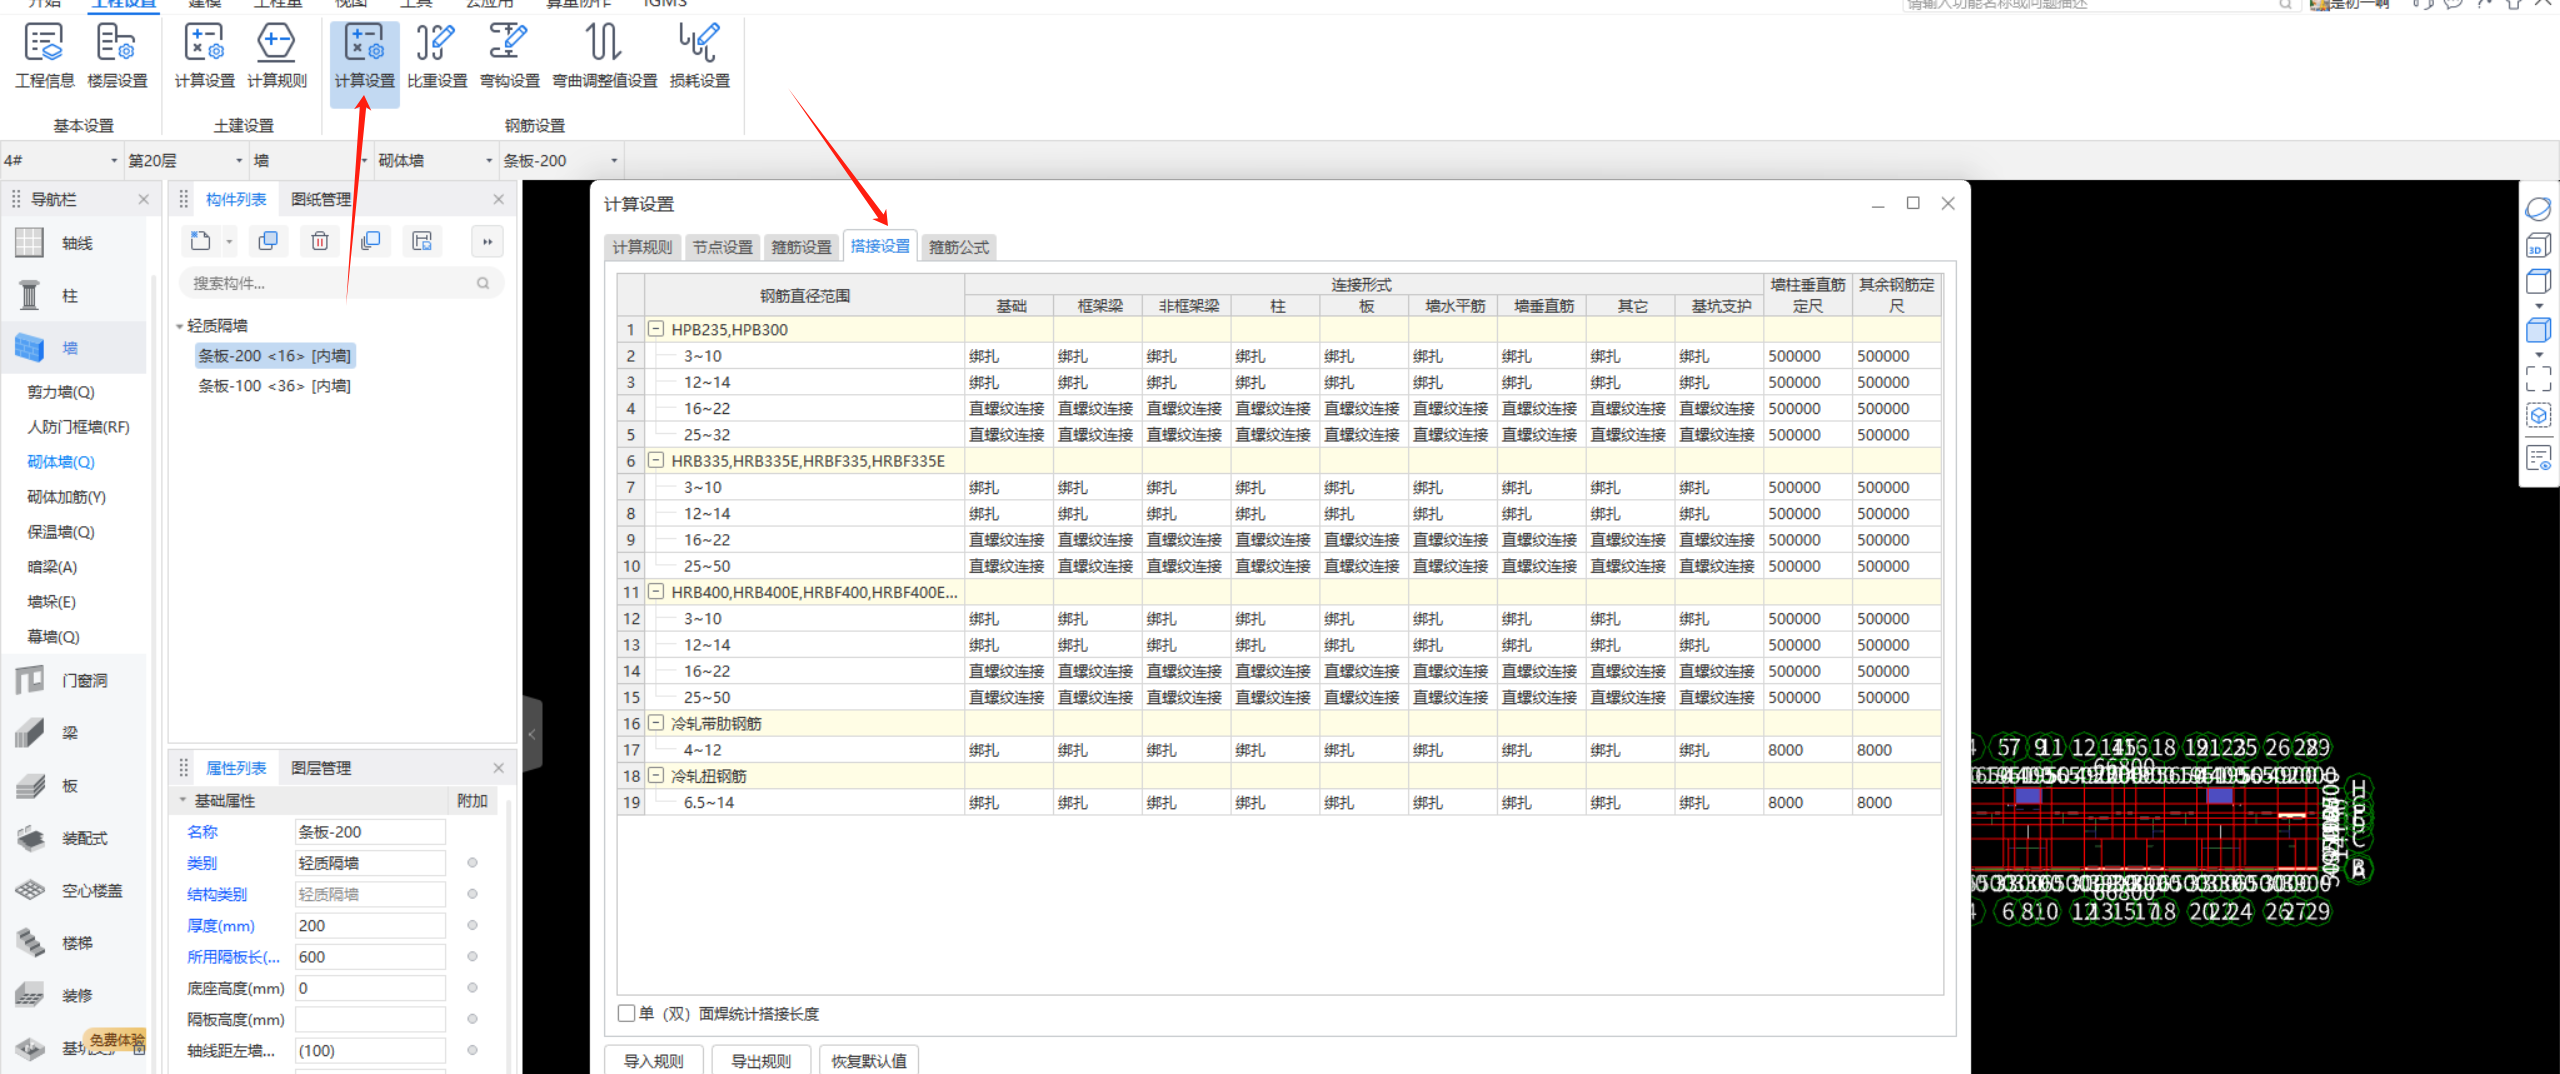Collapse HRB335,HRB335E group row

point(657,460)
